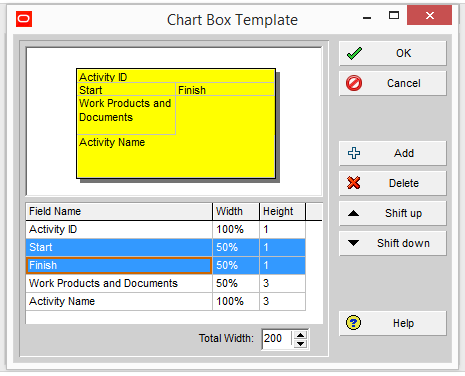Select Work Products and Documents row
Viewport: 465px width, 376px height.
[165, 284]
